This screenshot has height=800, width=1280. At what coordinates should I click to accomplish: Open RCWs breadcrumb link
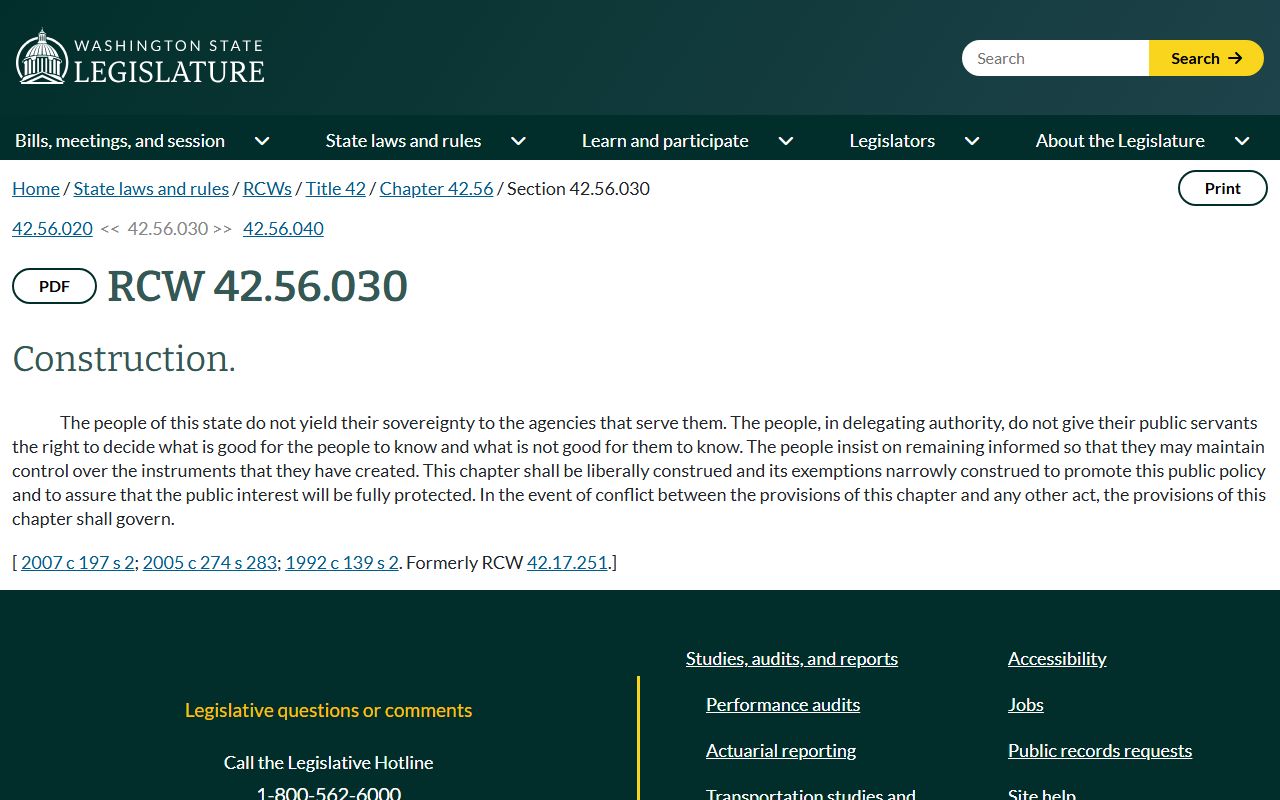(x=267, y=188)
